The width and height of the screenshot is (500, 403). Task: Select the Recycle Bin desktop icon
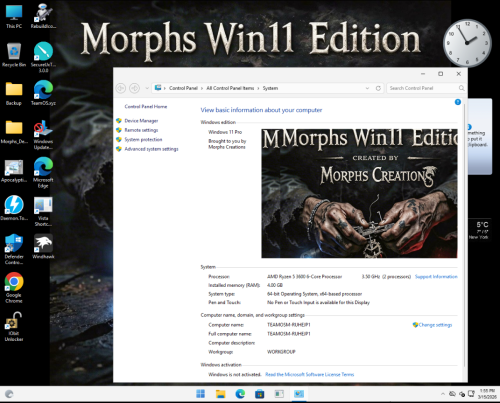[x=14, y=55]
